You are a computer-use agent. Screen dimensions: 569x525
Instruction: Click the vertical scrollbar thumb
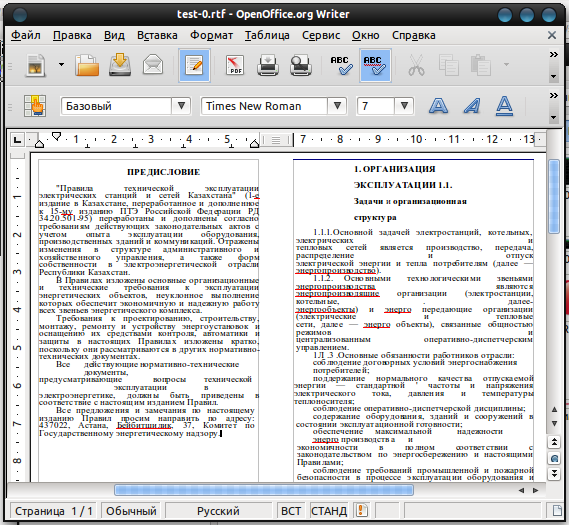(x=554, y=197)
